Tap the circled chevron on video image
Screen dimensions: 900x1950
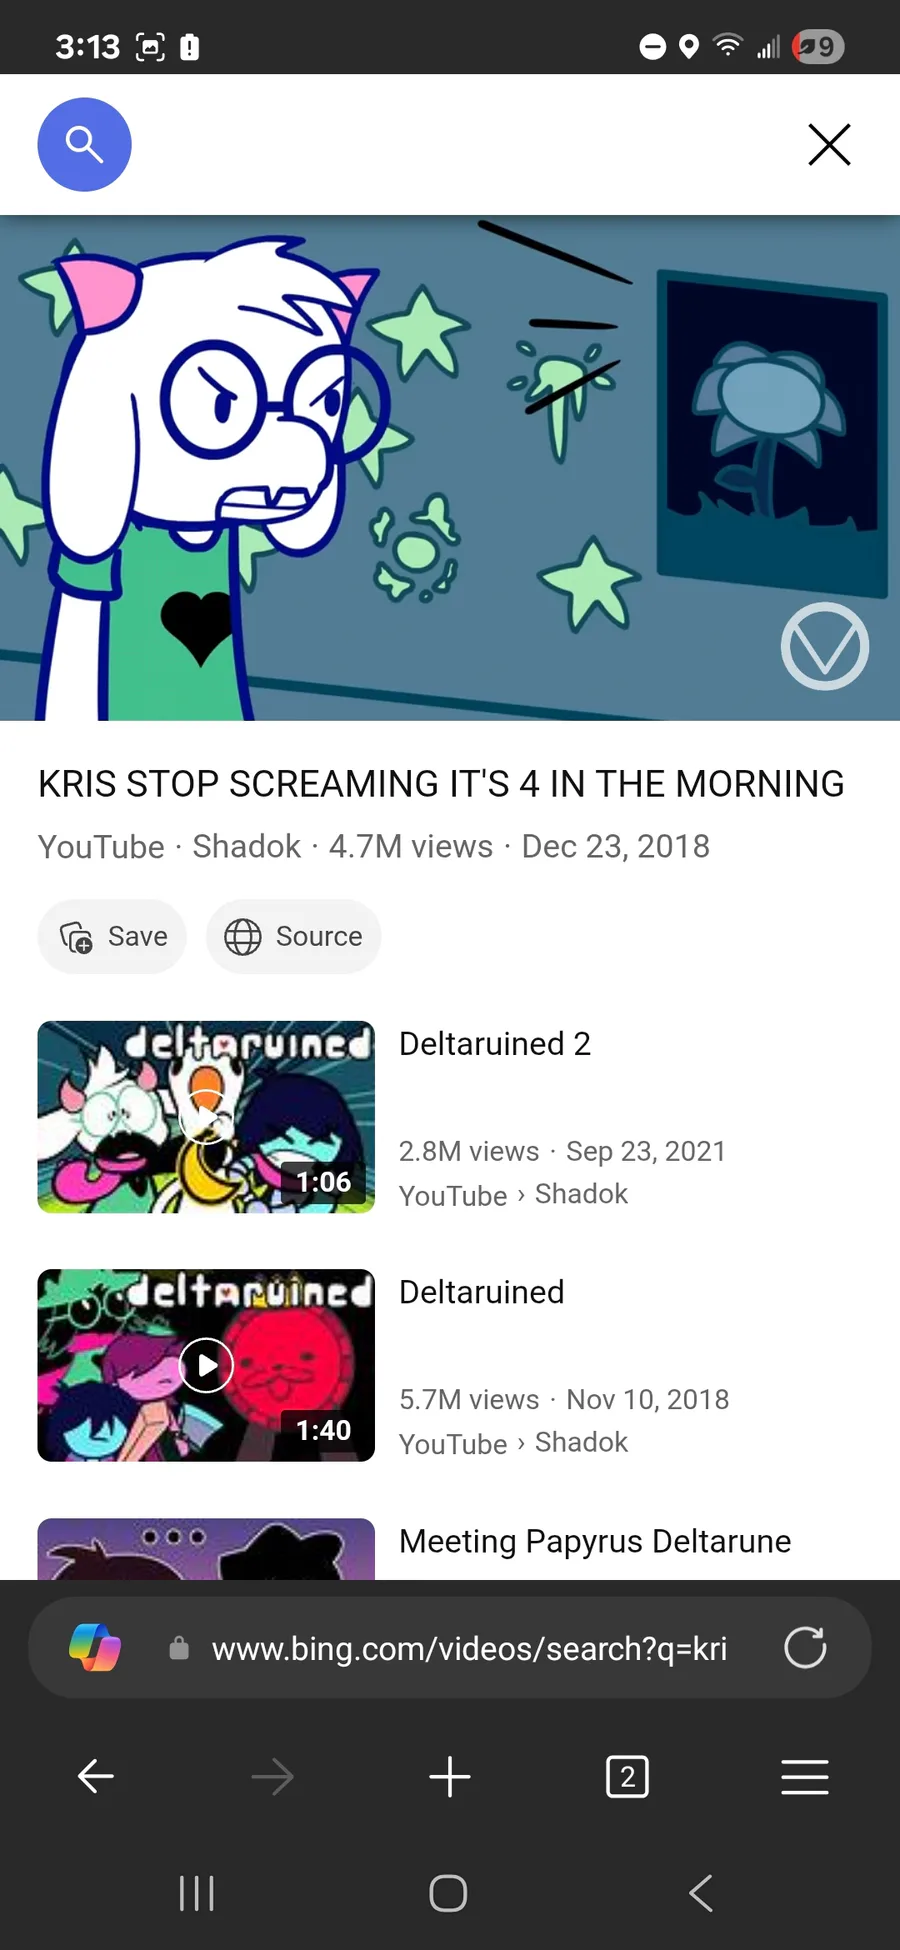pyautogui.click(x=825, y=646)
